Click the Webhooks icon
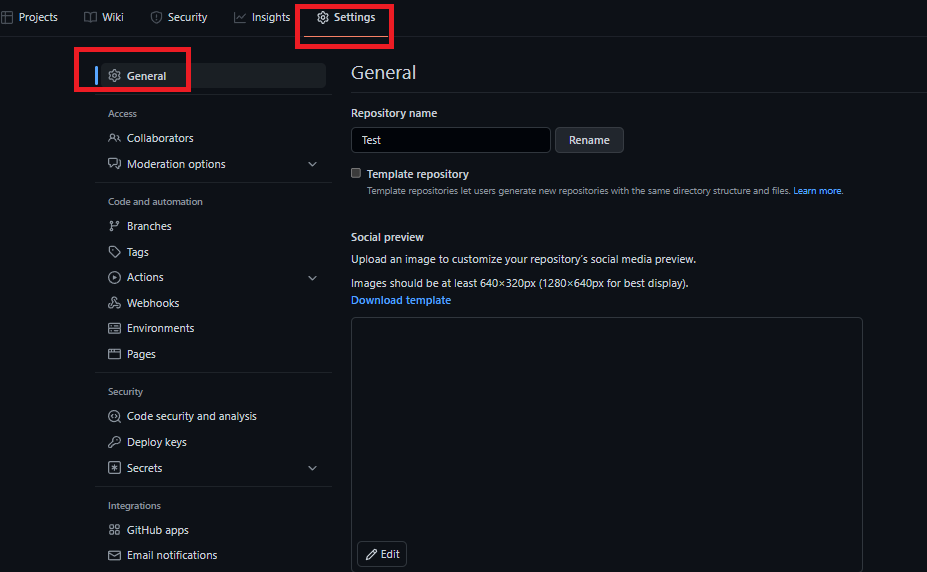Viewport: 927px width, 572px height. [114, 303]
